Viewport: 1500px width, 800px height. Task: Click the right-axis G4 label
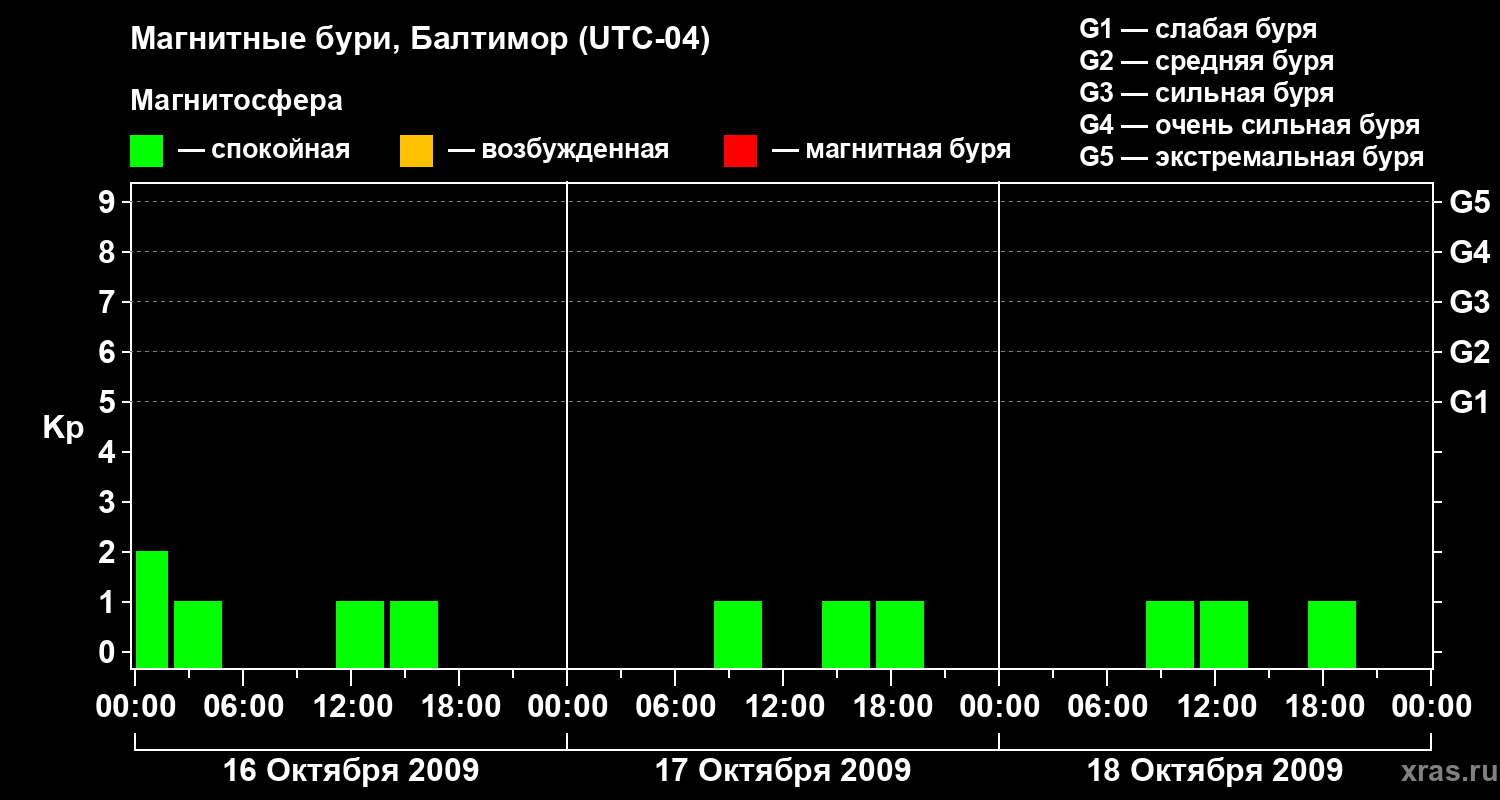click(x=1469, y=253)
